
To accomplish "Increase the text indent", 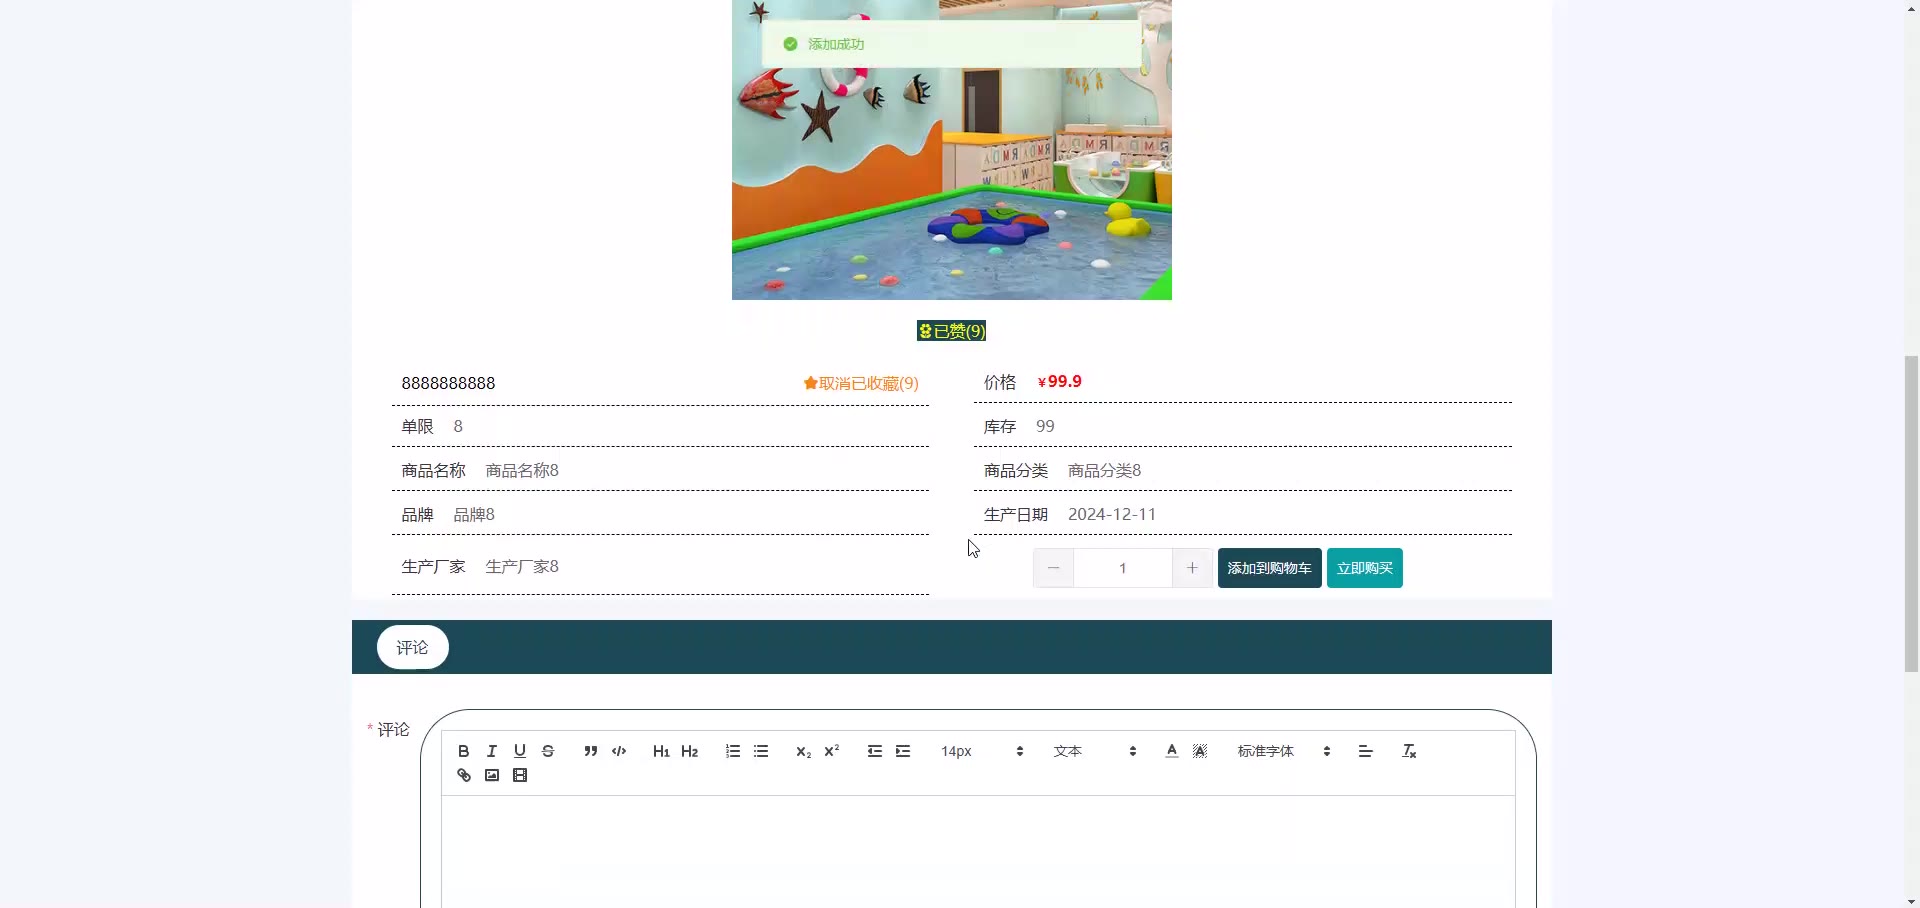I will pos(903,751).
